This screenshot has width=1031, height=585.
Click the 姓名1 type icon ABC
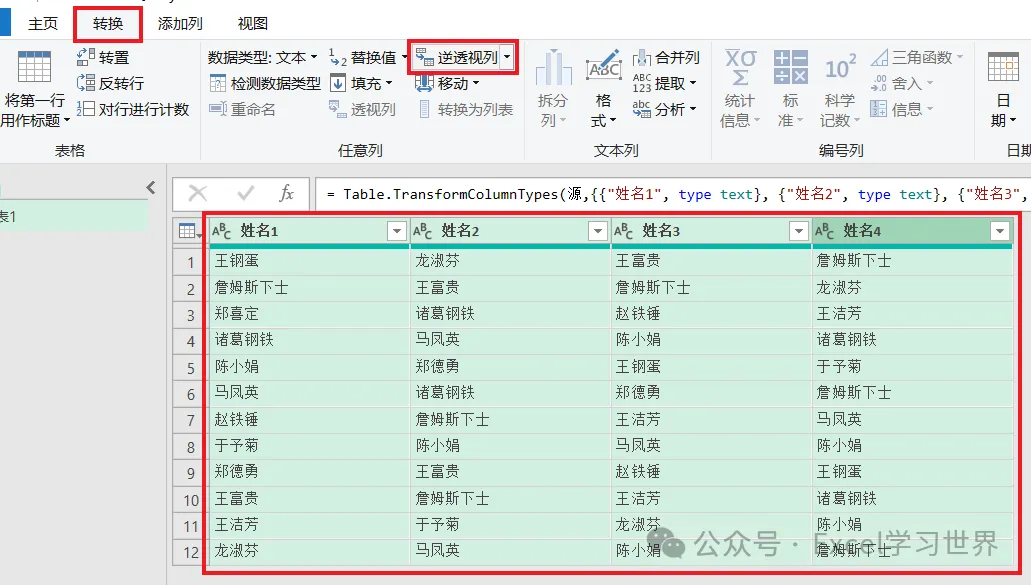(222, 231)
